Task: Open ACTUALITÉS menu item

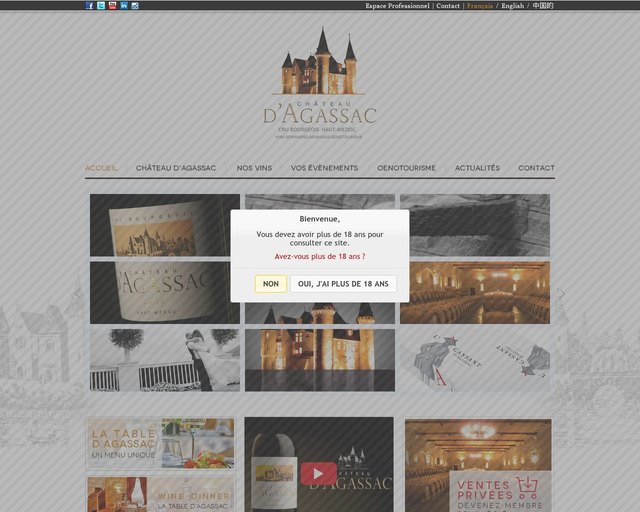Action: 477,168
